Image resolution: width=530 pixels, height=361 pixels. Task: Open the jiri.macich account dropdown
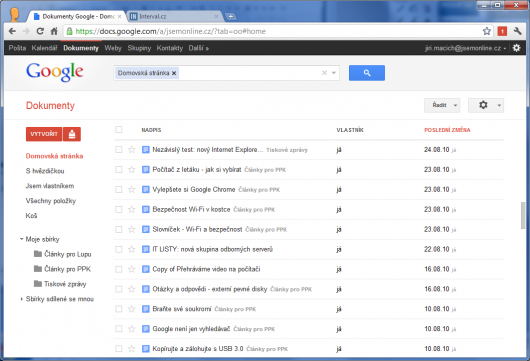tap(465, 48)
